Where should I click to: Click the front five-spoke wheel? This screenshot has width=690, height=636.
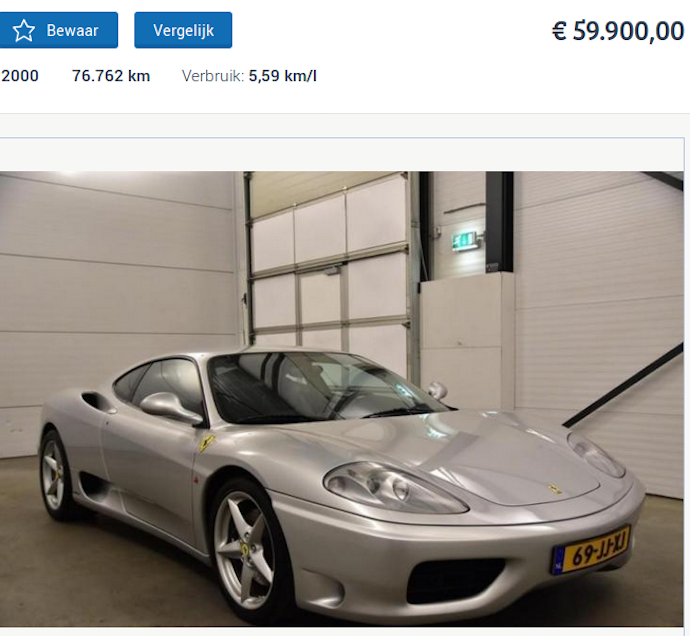pos(246,550)
